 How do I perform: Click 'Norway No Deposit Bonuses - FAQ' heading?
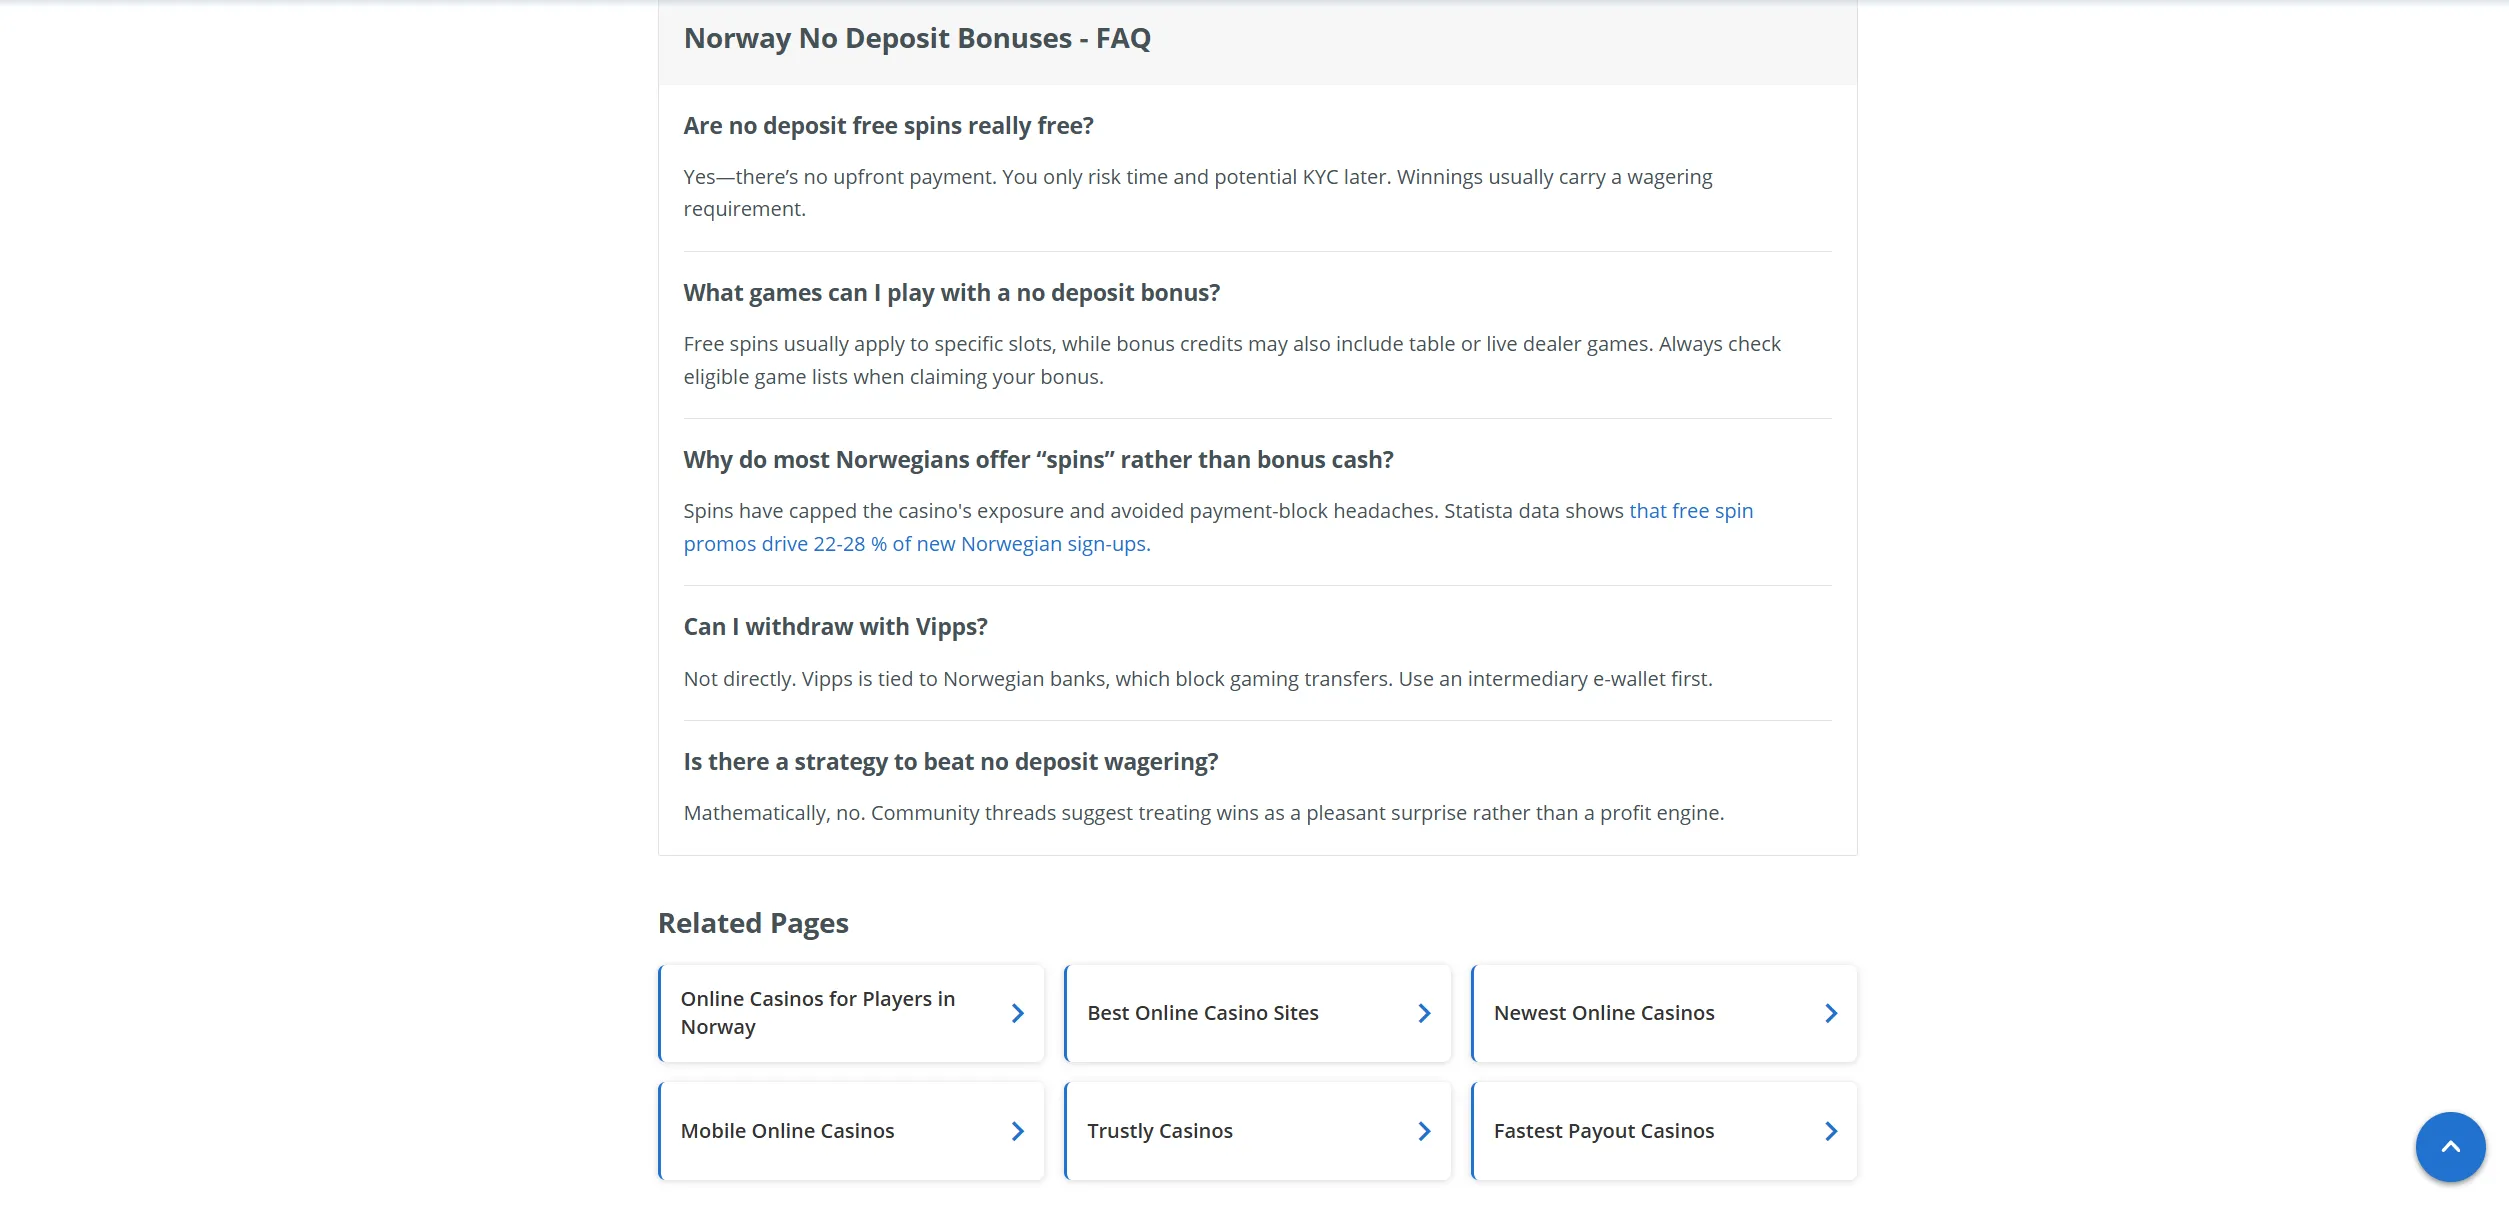pyautogui.click(x=917, y=38)
